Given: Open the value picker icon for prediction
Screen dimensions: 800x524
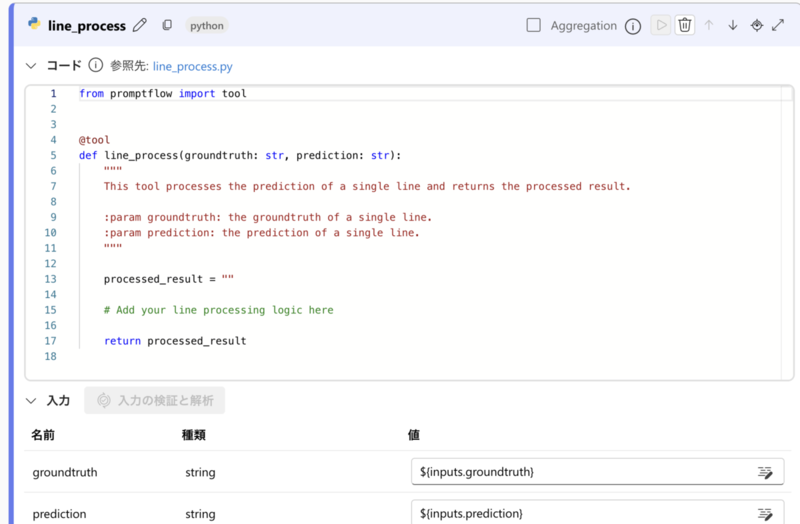Looking at the screenshot, I should pyautogui.click(x=765, y=514).
